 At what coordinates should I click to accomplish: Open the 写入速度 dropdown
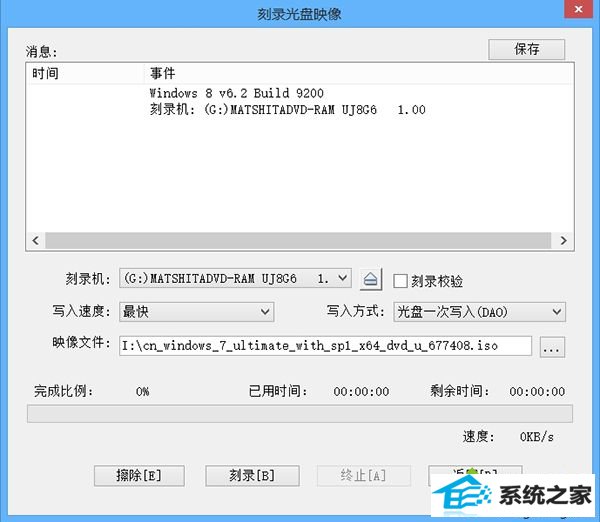[196, 312]
